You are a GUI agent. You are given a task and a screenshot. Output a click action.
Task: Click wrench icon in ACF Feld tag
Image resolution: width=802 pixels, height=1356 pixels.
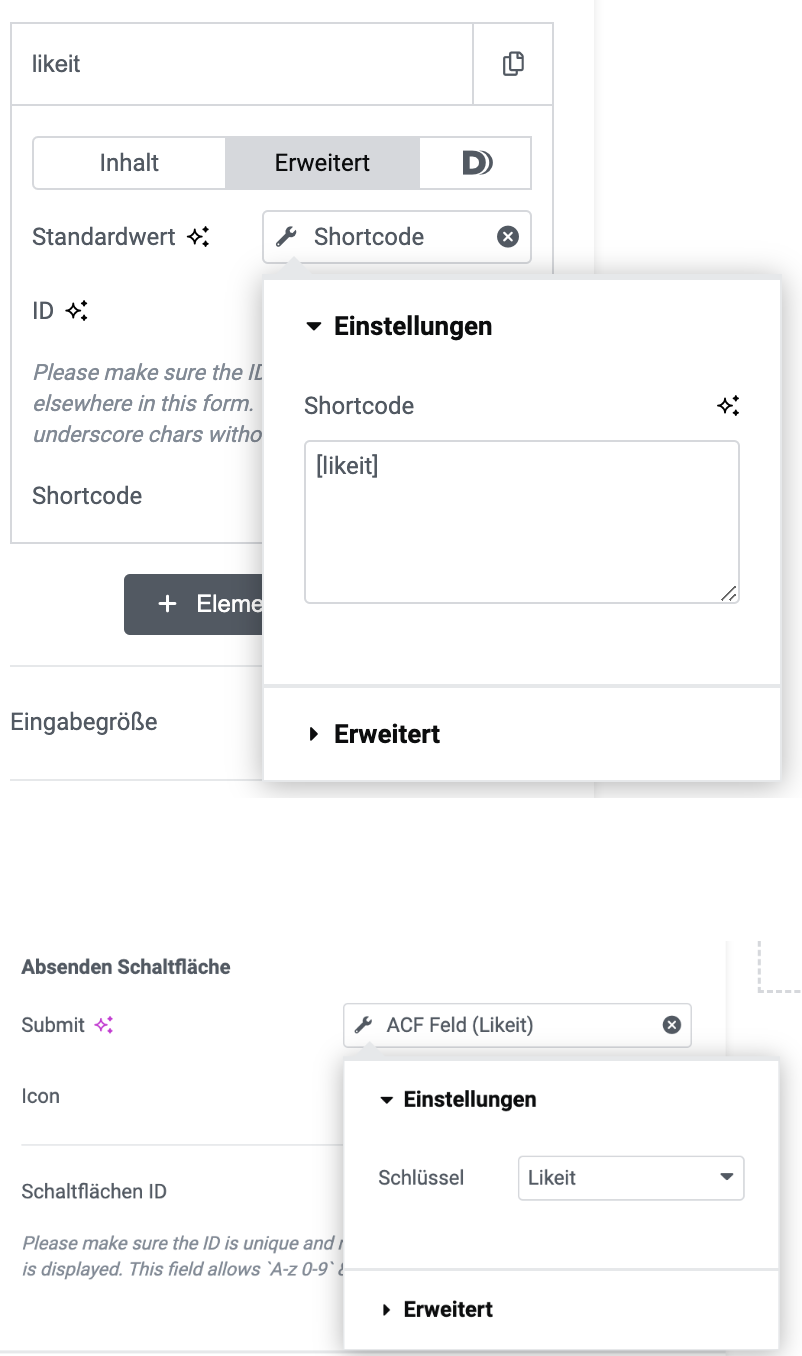click(x=364, y=1025)
